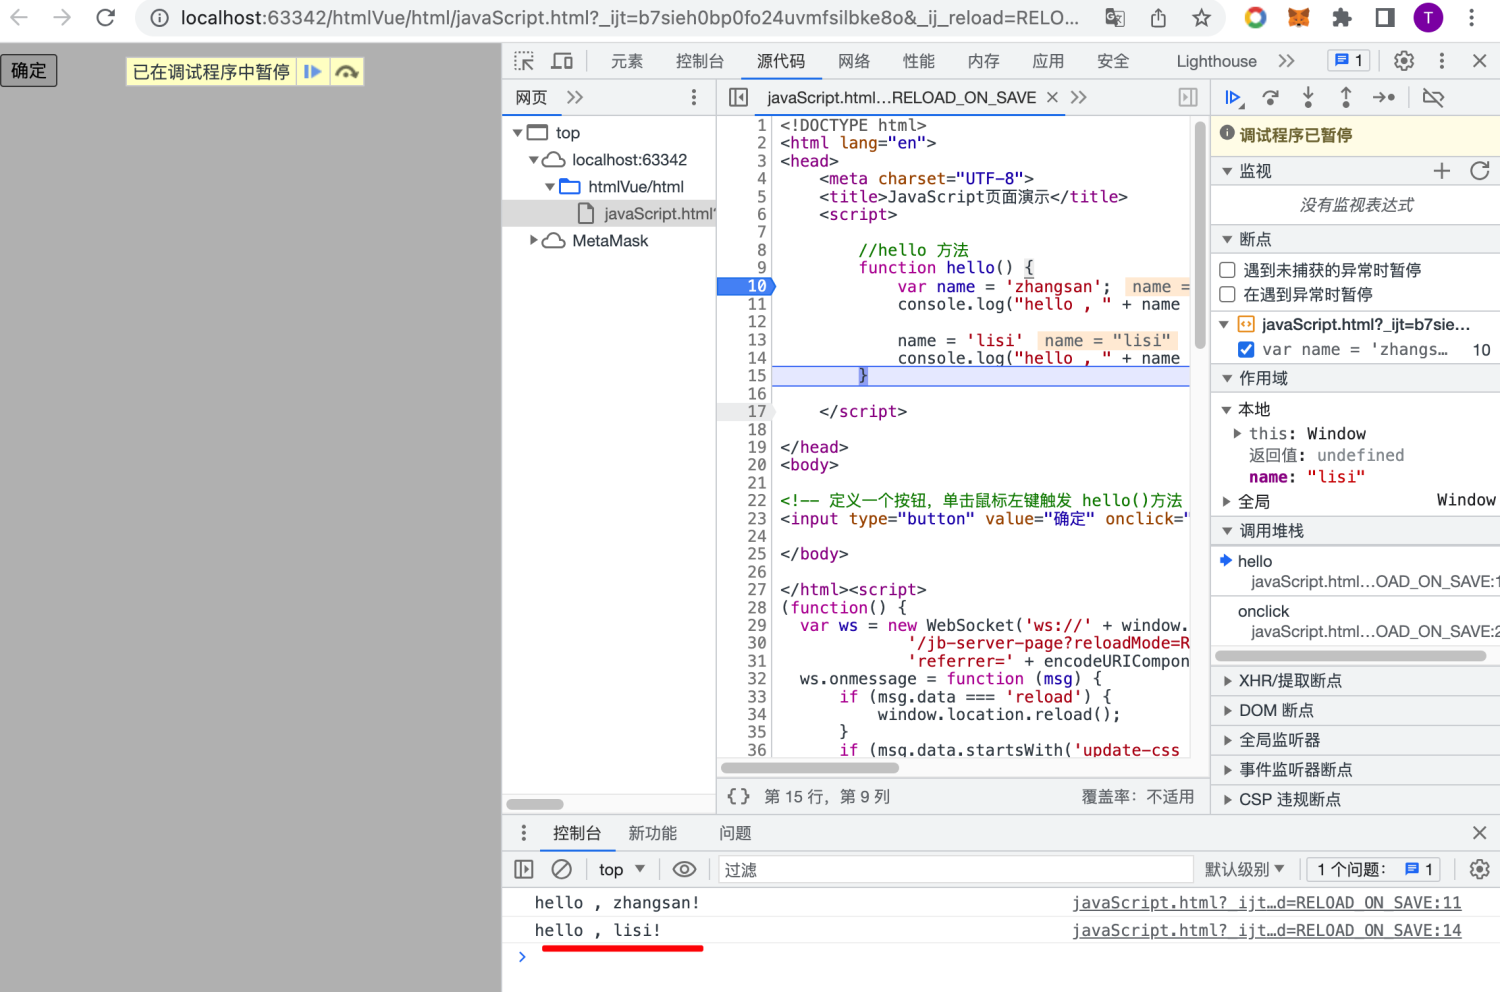Click the issues badge in DevTools toolbar
This screenshot has width=1500, height=992.
(x=1349, y=61)
